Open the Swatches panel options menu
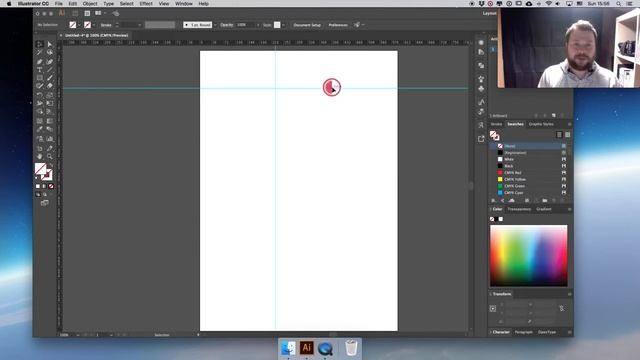Image resolution: width=640 pixels, height=360 pixels. click(x=569, y=124)
